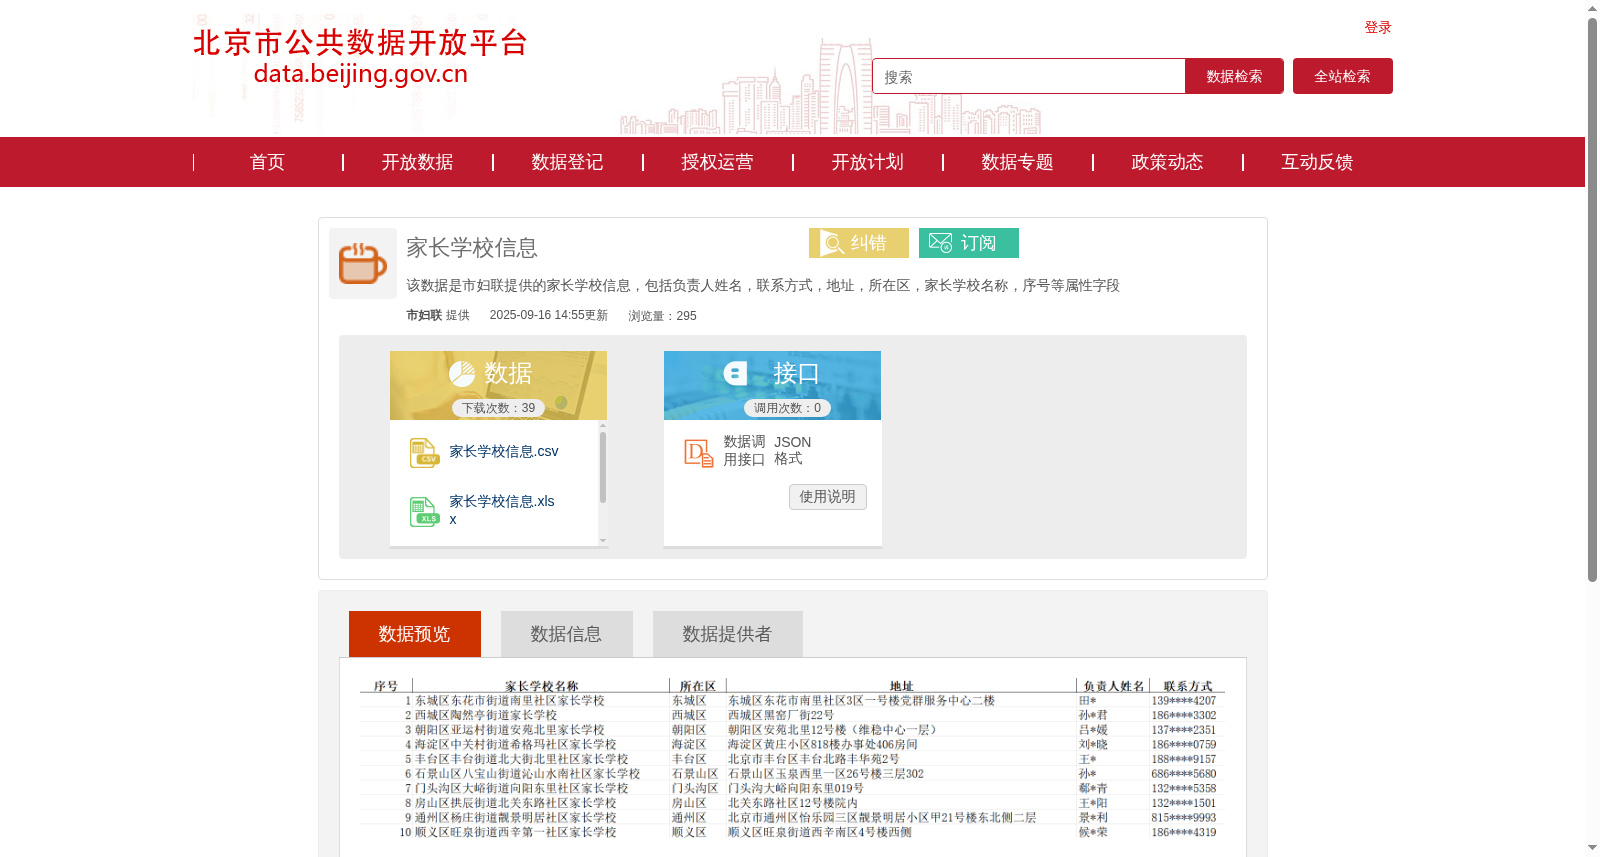Screen dimensions: 1600x857
Task: Open the 授权运营 navigation item
Action: [x=717, y=162]
